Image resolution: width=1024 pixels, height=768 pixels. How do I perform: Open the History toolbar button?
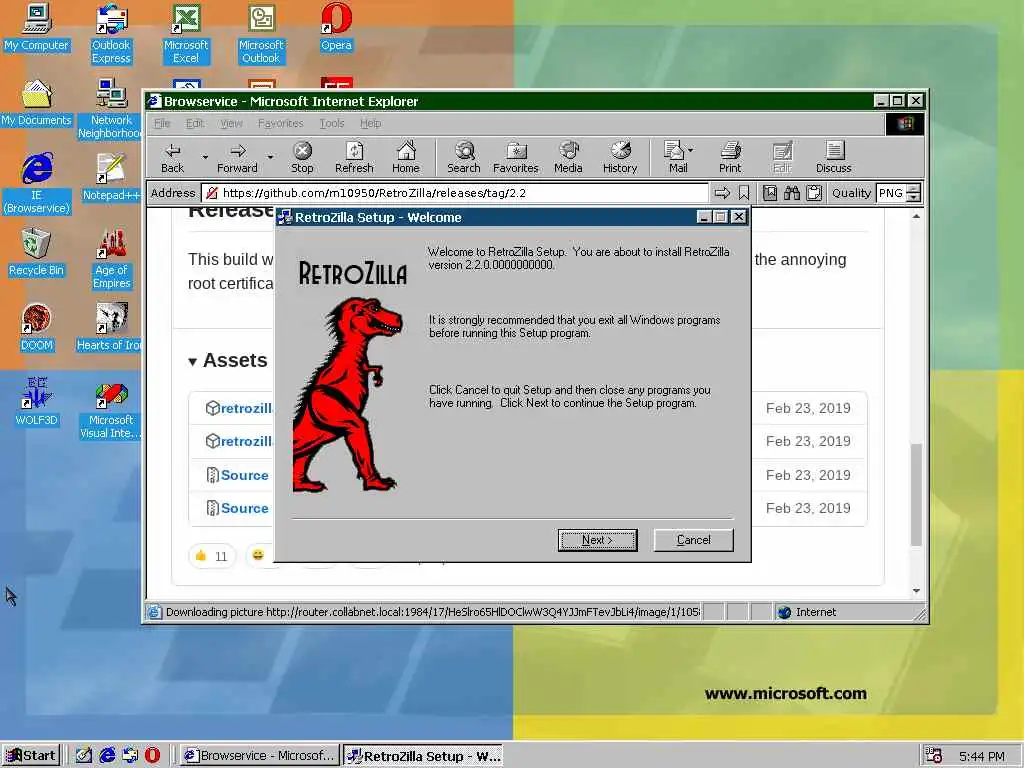pyautogui.click(x=620, y=158)
